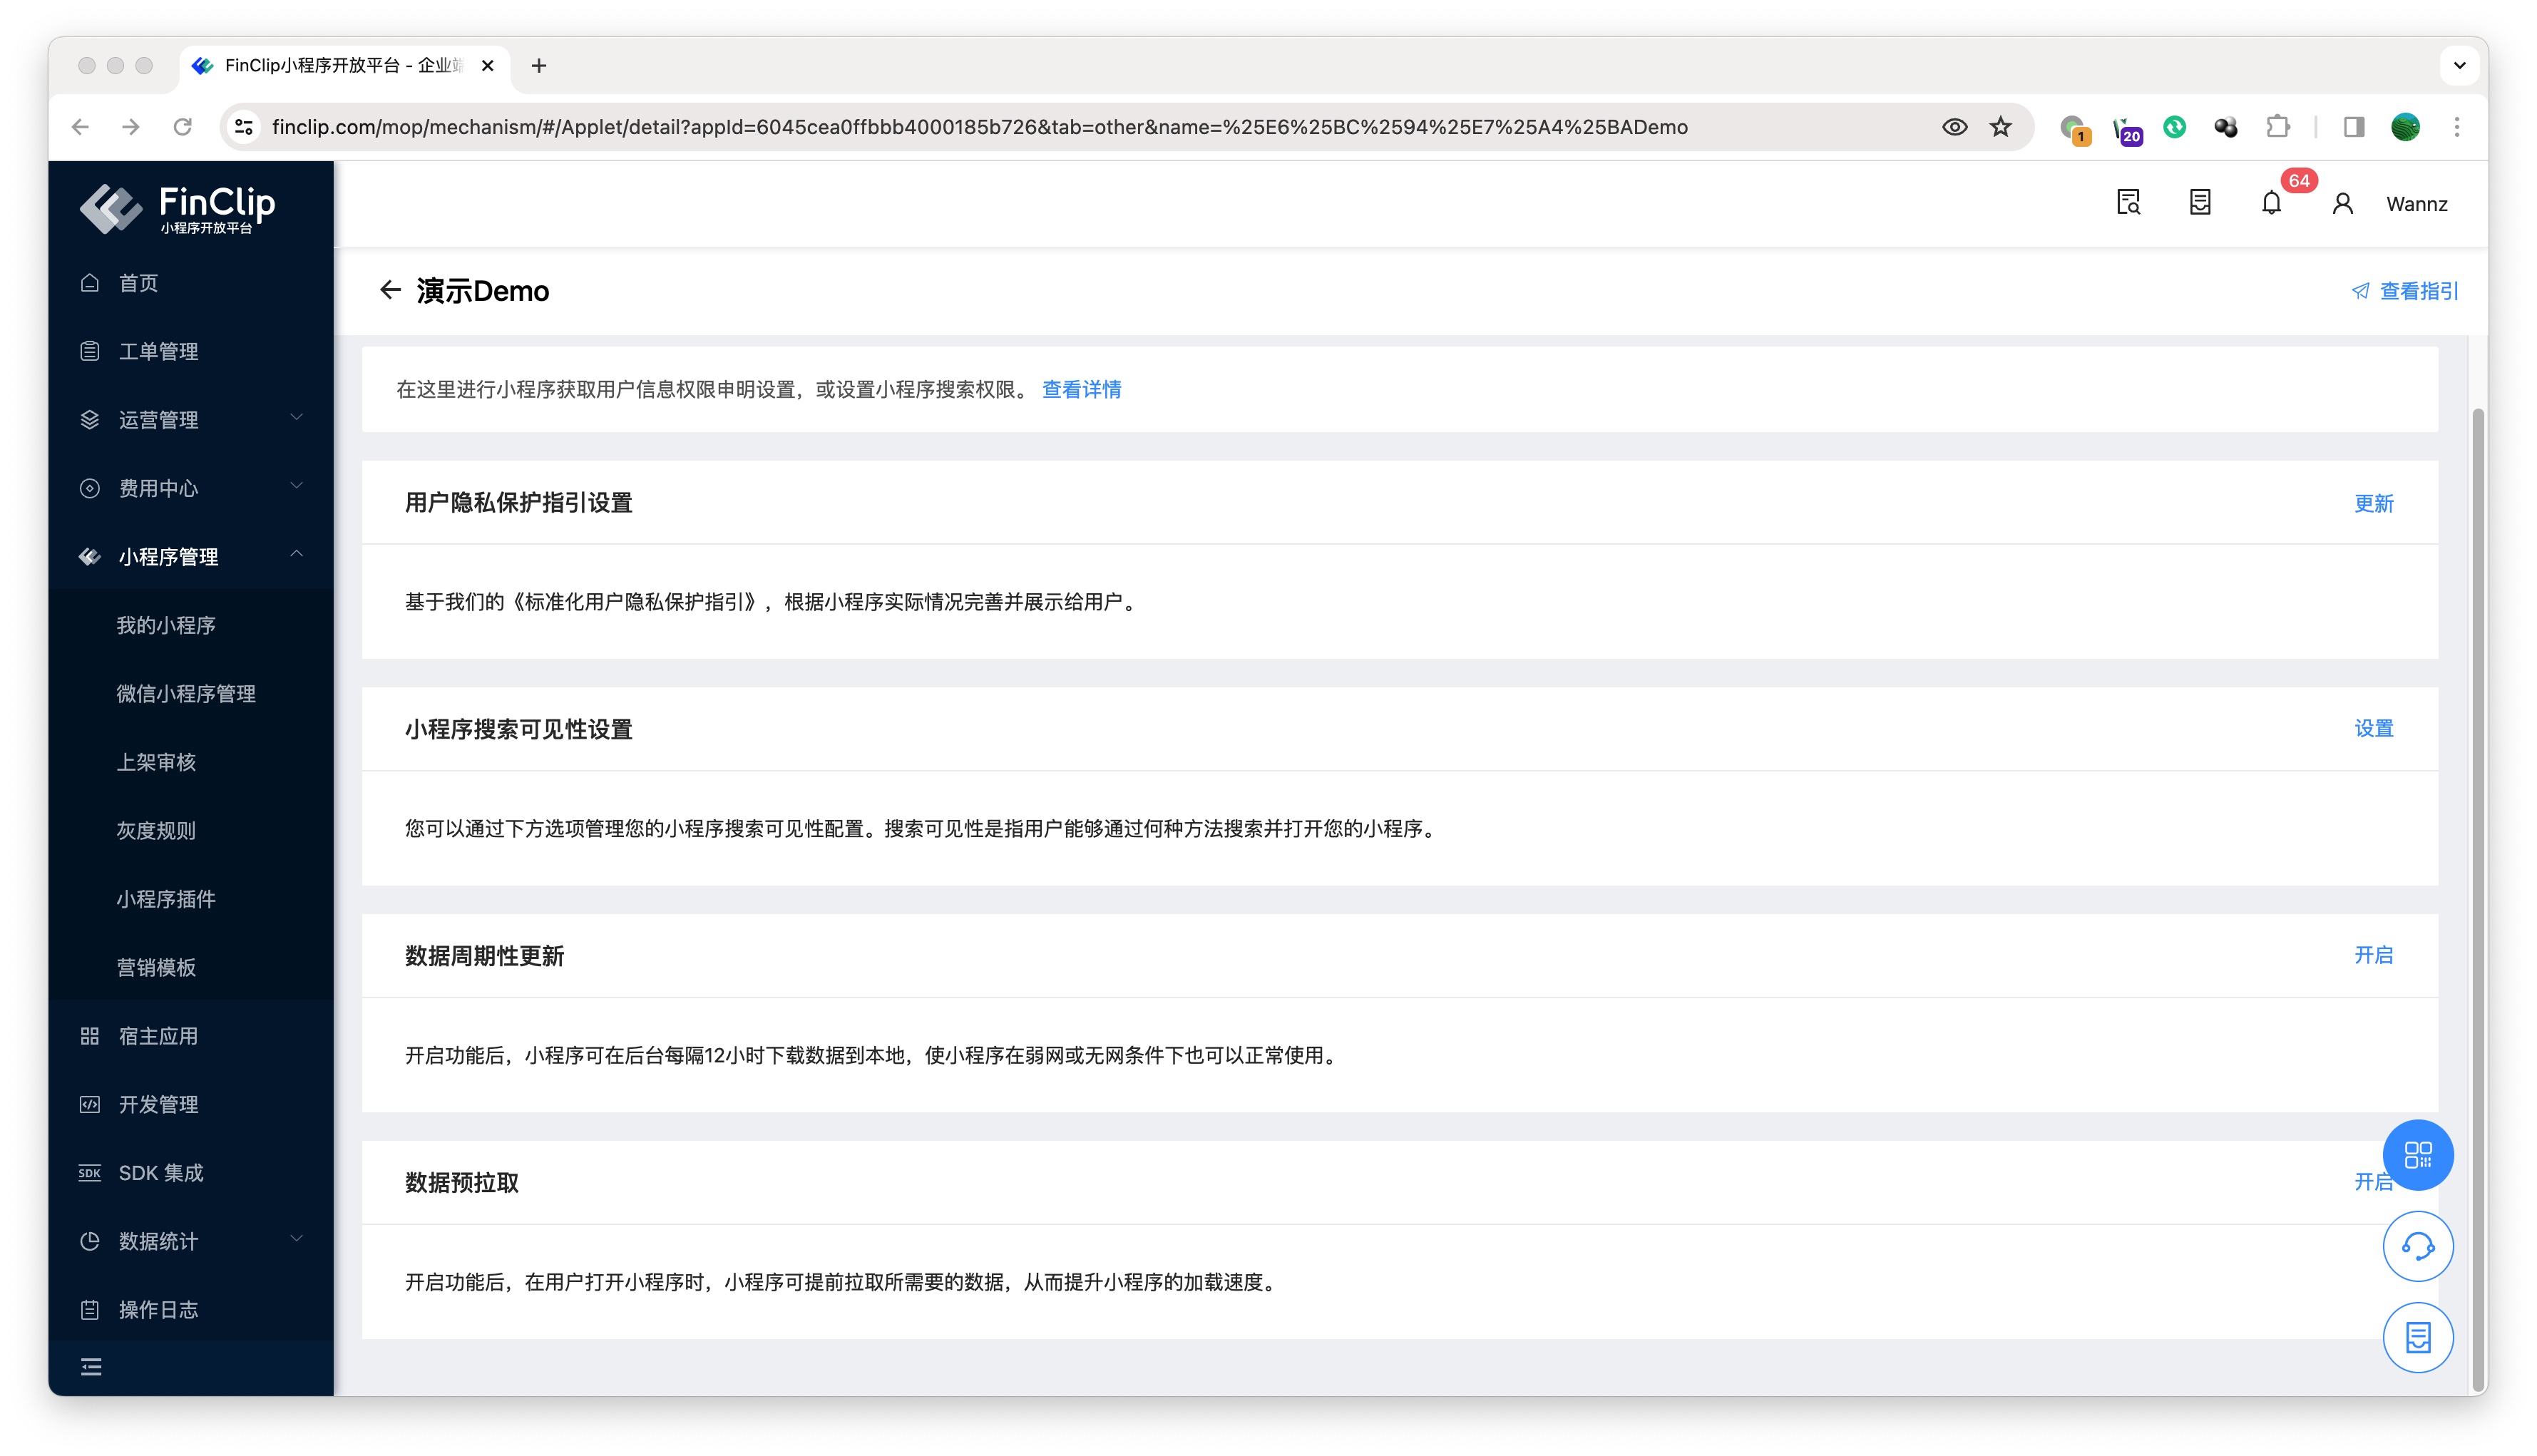Go back using arrow beside 演示Demo
This screenshot has height=1456, width=2537.
coord(390,291)
